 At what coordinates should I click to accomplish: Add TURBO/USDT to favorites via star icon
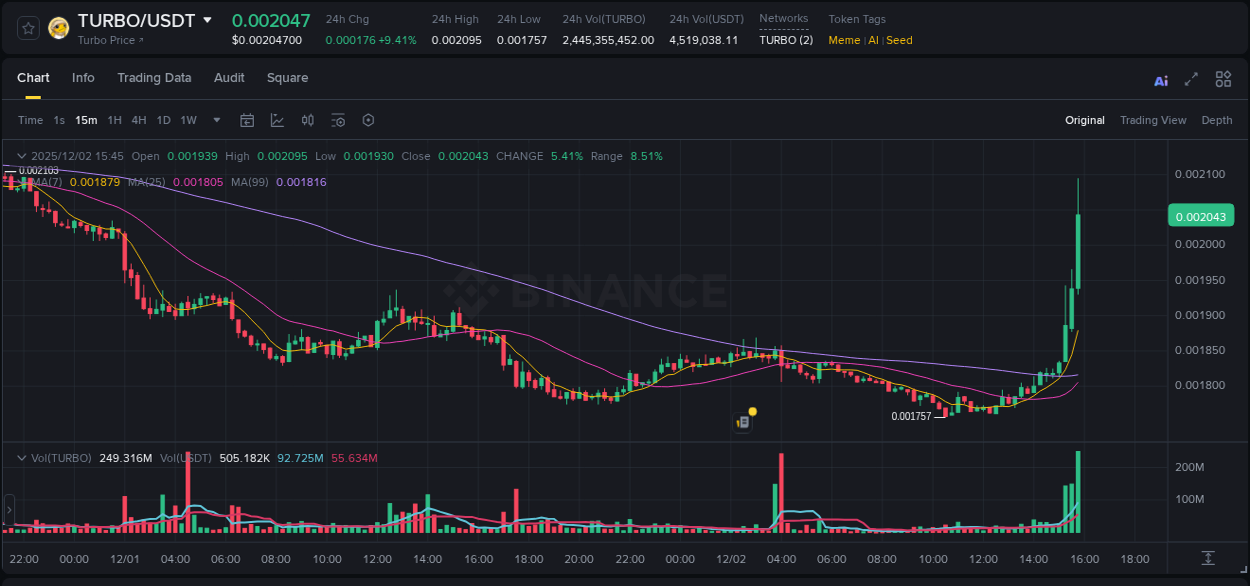(27, 27)
